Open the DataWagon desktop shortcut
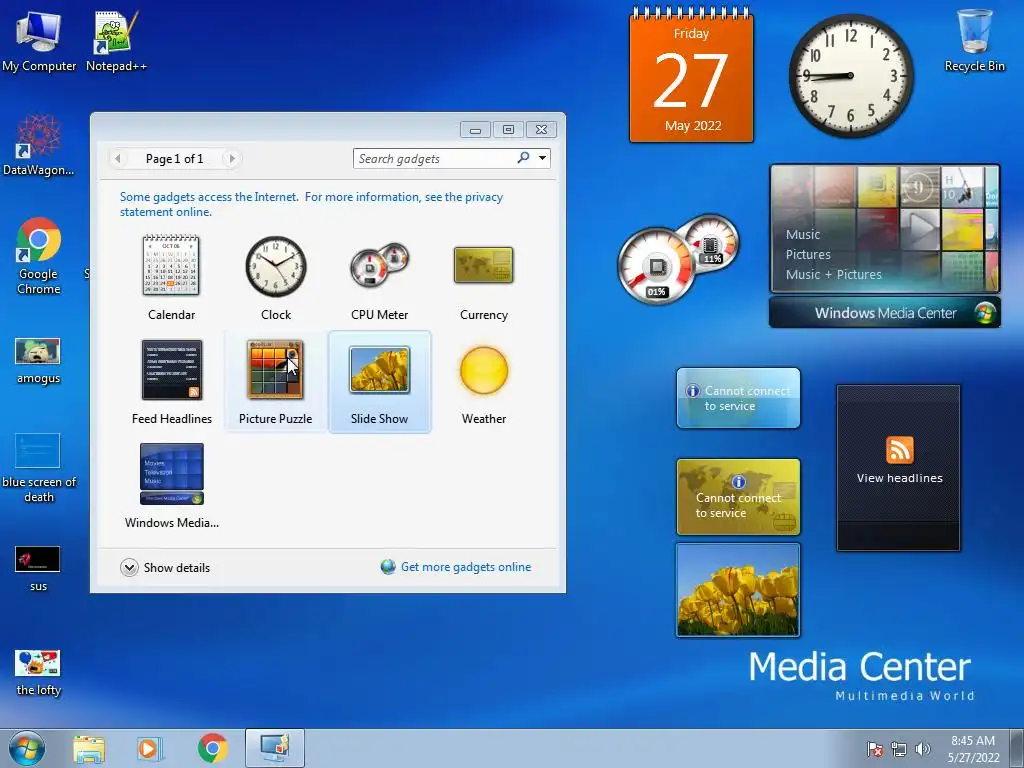 39,145
